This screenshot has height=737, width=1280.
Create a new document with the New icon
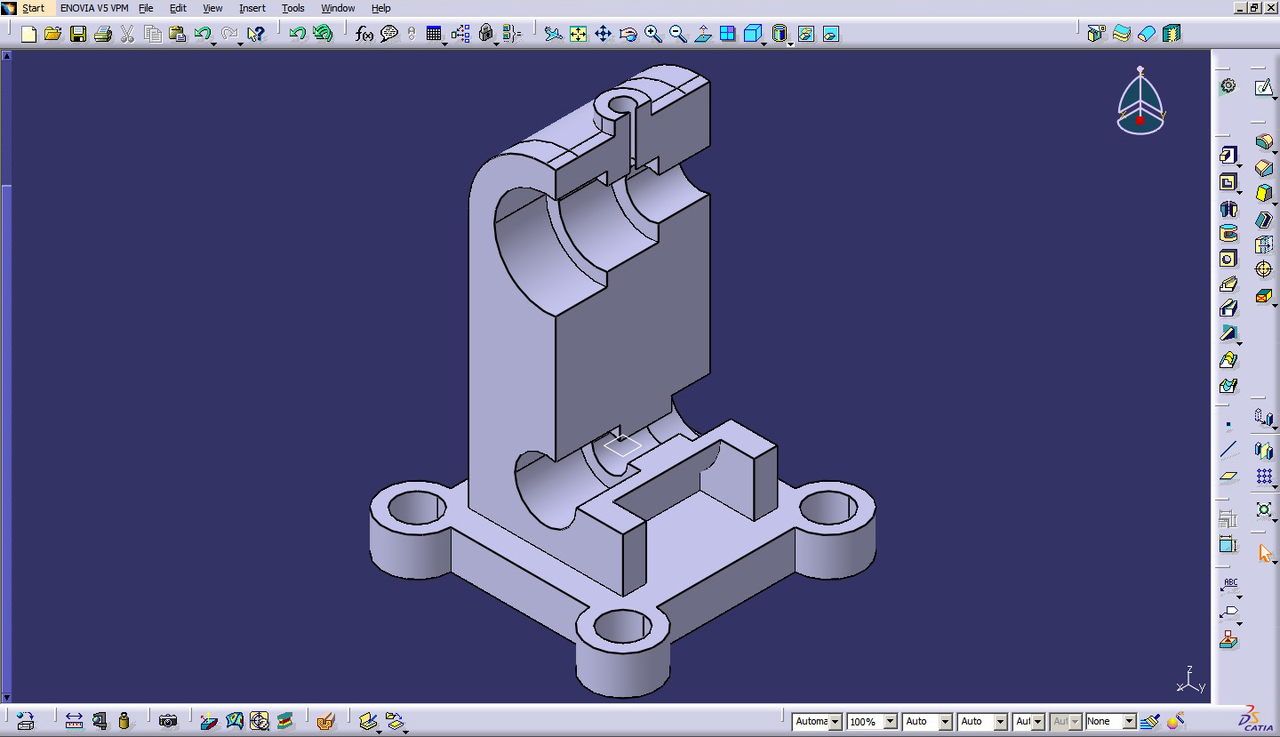[29, 34]
